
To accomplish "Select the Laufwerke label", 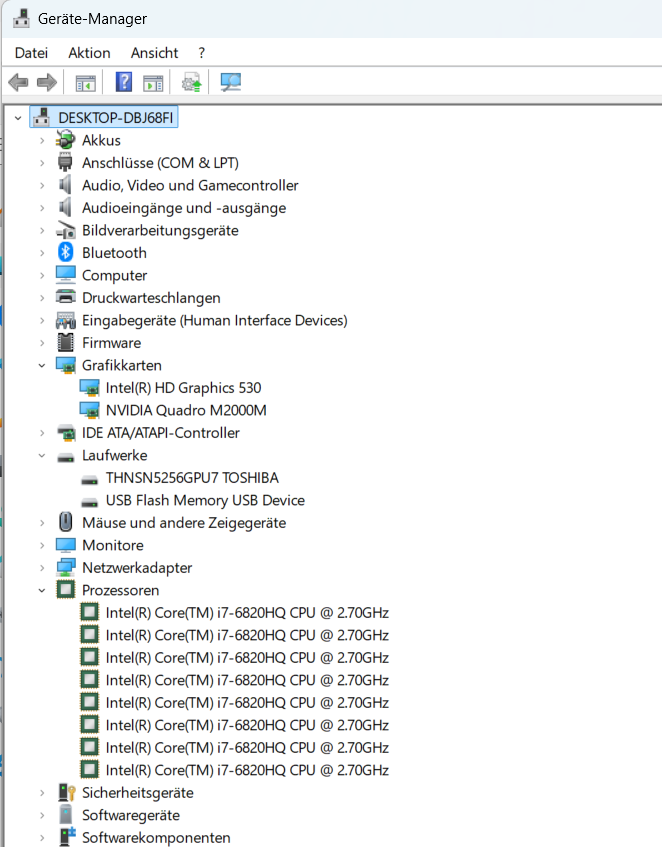I will (x=114, y=455).
